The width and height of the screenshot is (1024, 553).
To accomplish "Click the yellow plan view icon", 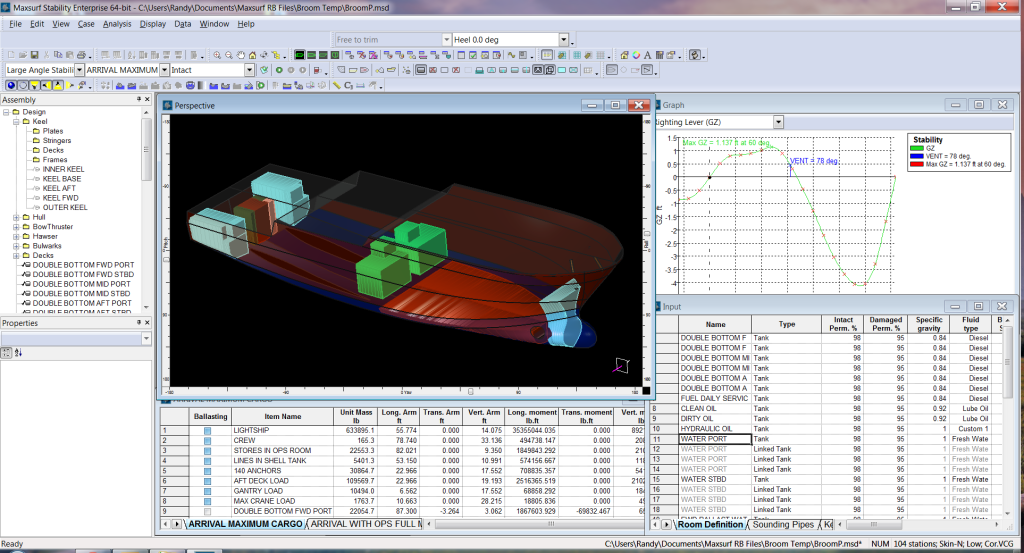I will [x=34, y=85].
